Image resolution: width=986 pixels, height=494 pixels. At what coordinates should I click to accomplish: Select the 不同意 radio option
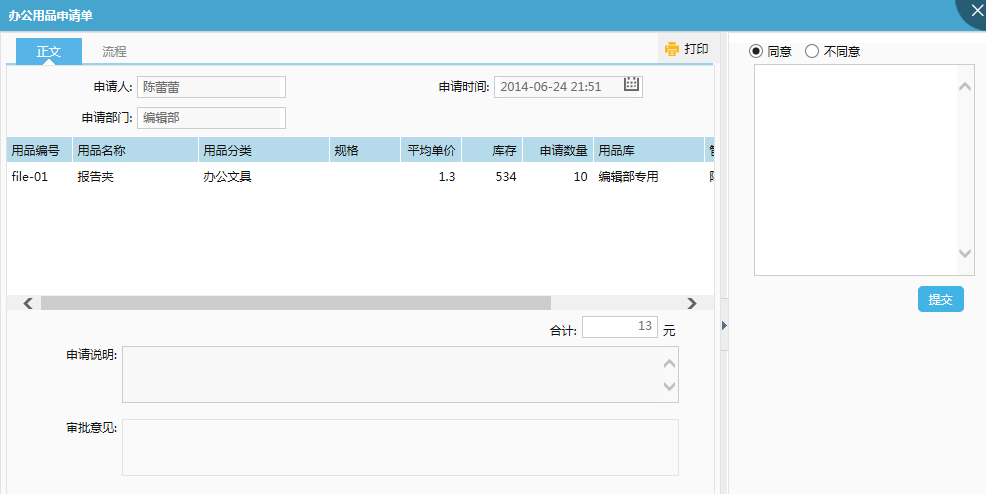point(812,51)
